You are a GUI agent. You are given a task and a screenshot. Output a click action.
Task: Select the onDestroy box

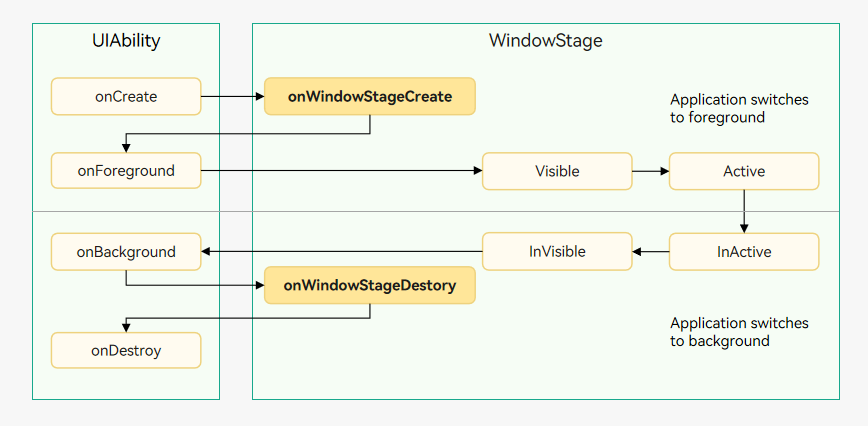[126, 351]
